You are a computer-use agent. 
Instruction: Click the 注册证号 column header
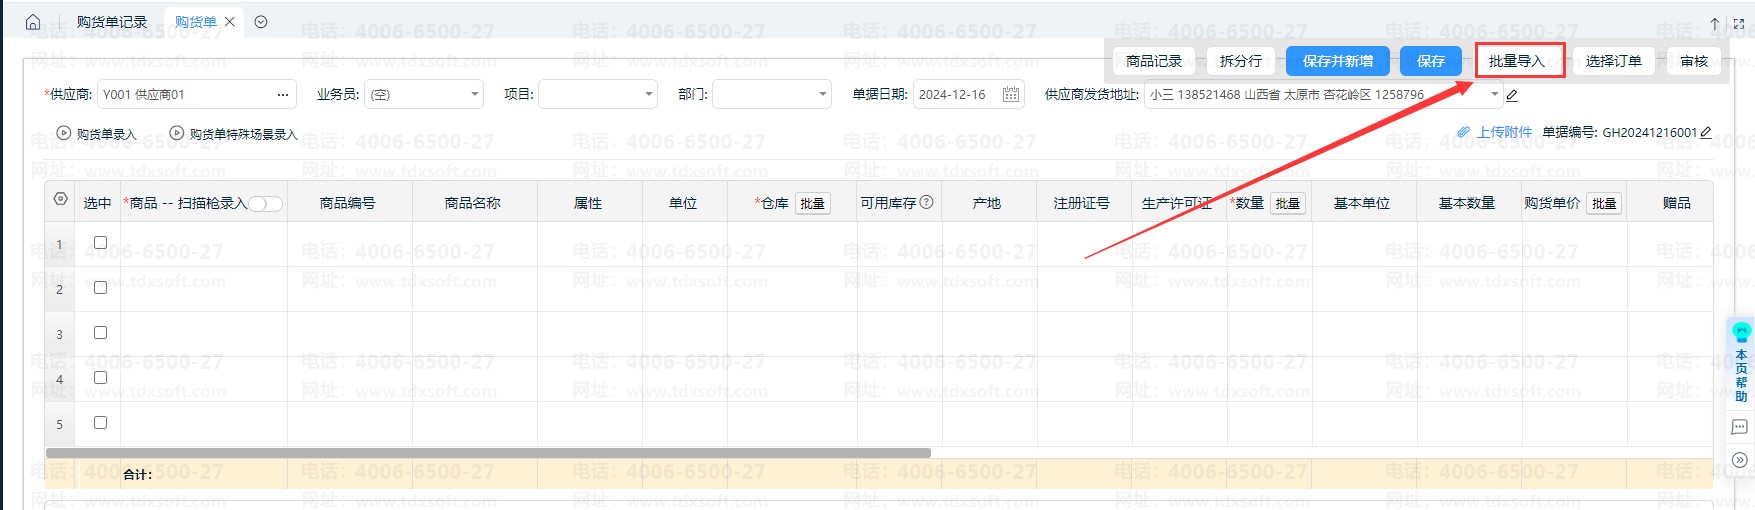[x=1082, y=203]
